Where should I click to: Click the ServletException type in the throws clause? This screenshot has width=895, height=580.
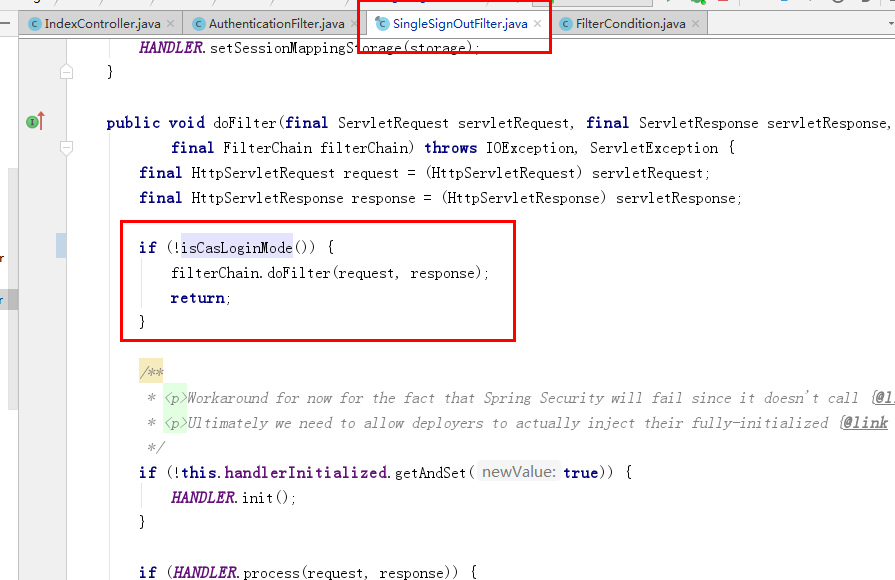pyautogui.click(x=654, y=148)
